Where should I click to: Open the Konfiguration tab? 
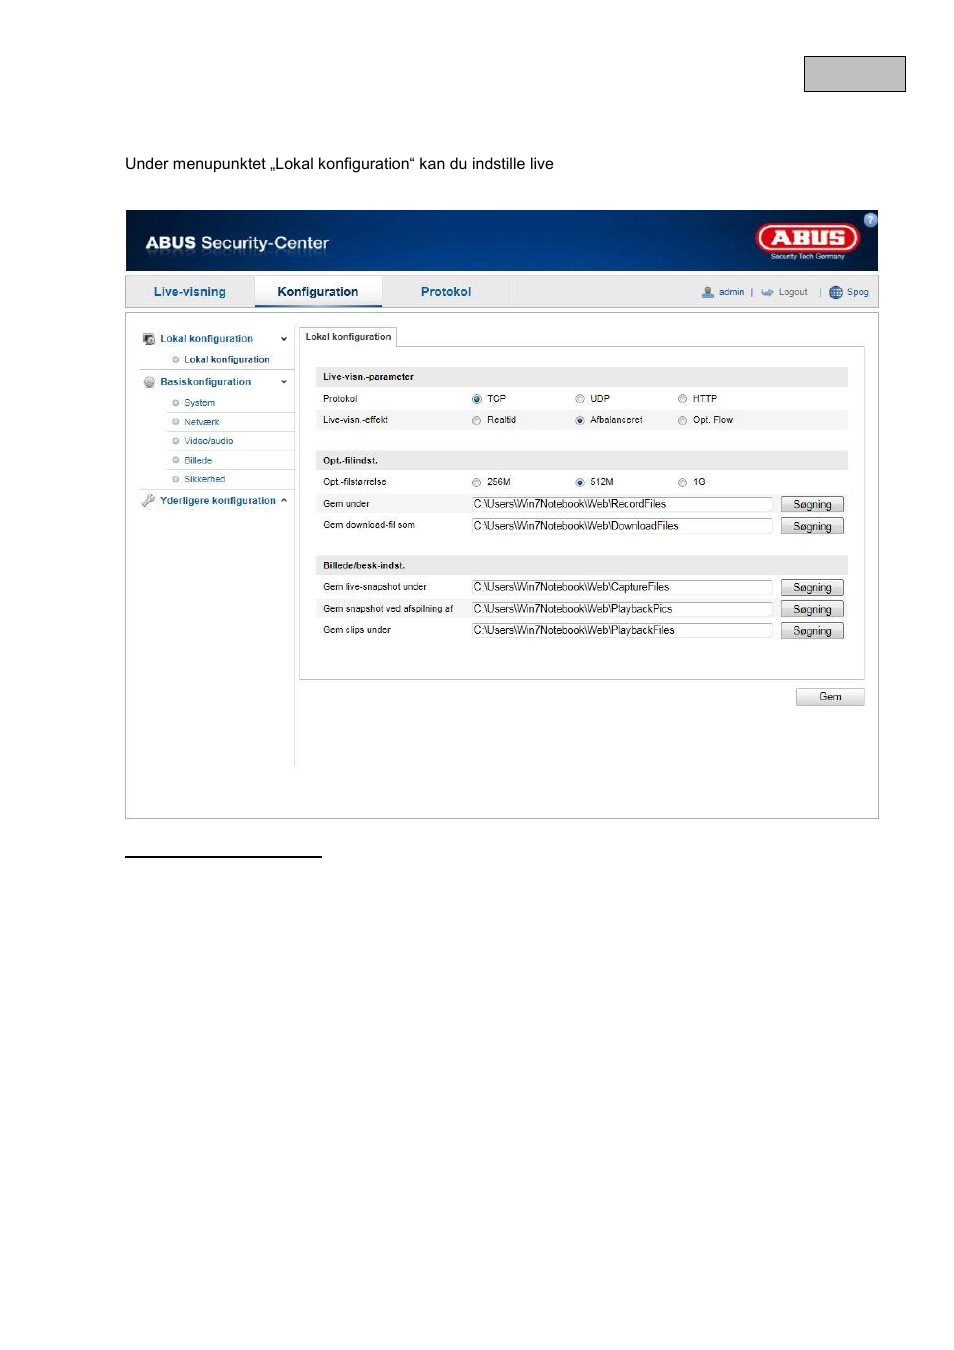point(318,292)
